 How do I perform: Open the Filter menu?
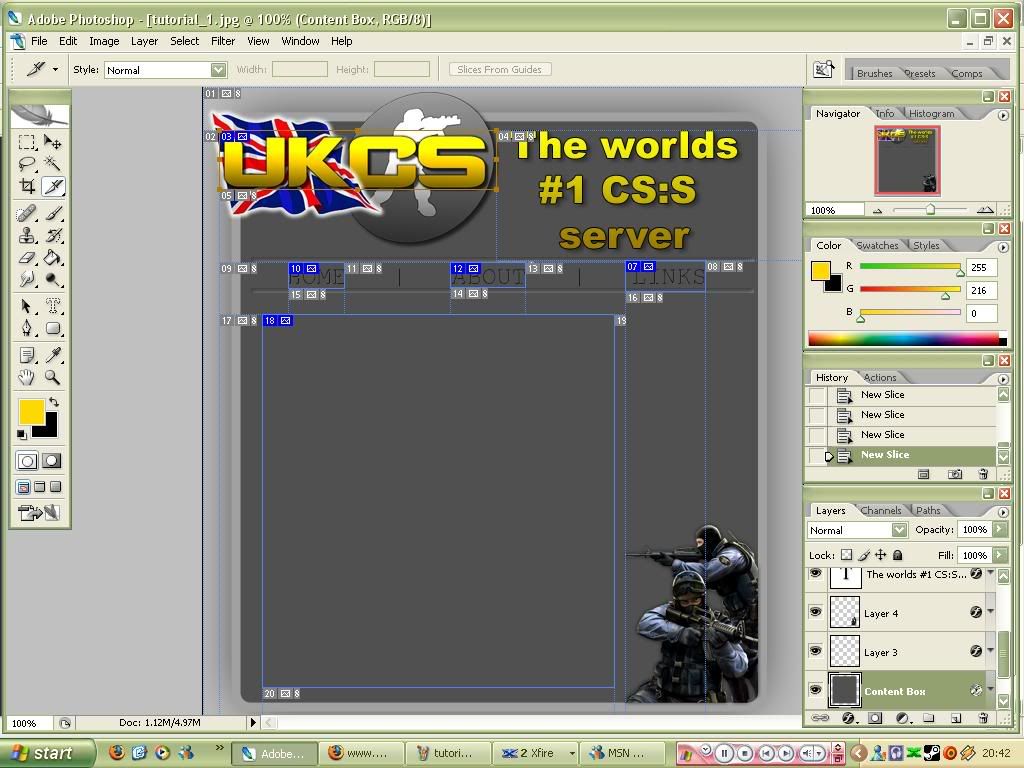point(222,41)
